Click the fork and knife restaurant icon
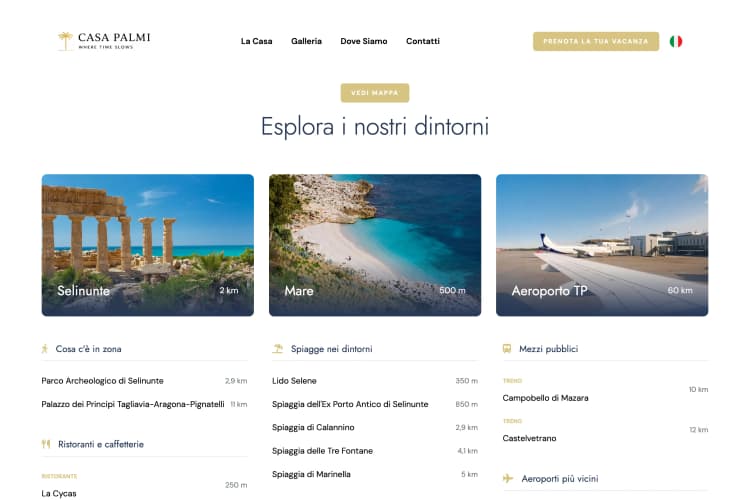Viewport: 750px width, 500px height. tap(45, 443)
